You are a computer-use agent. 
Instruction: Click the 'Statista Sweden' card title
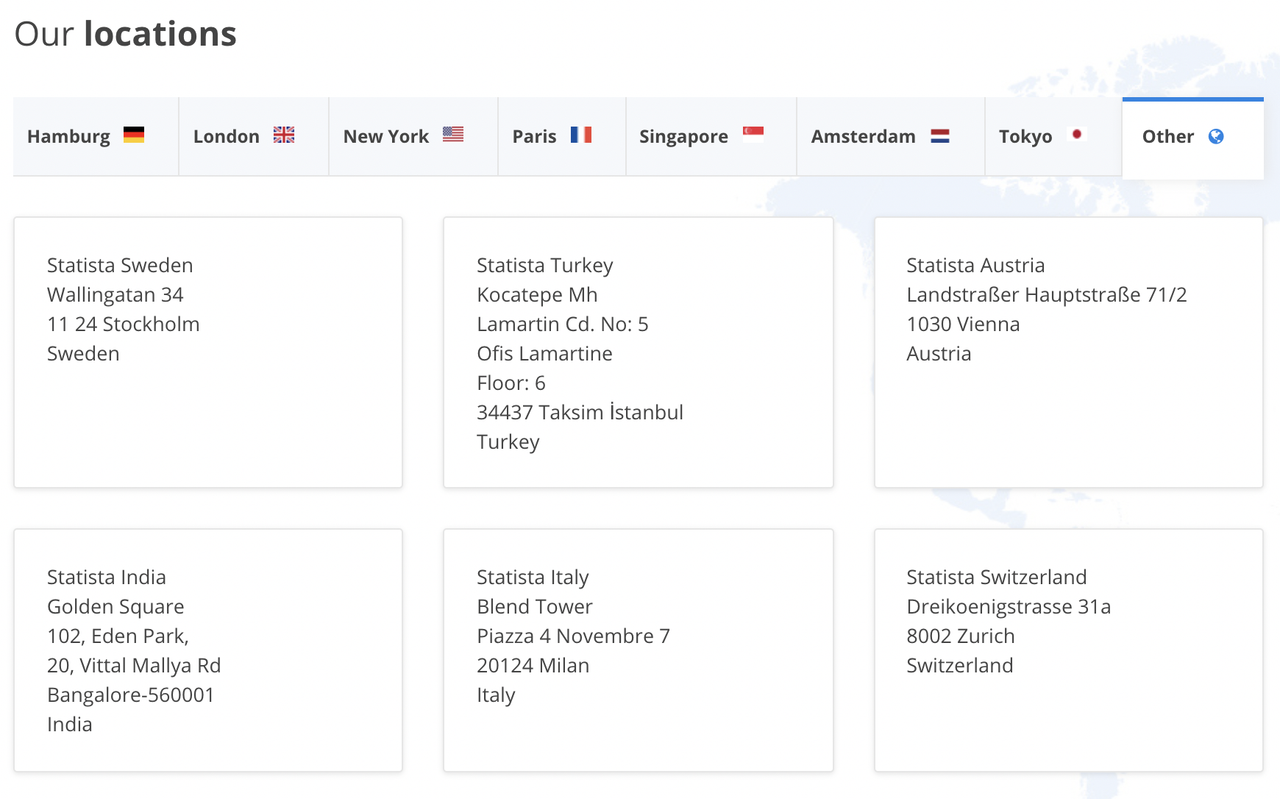[x=120, y=265]
